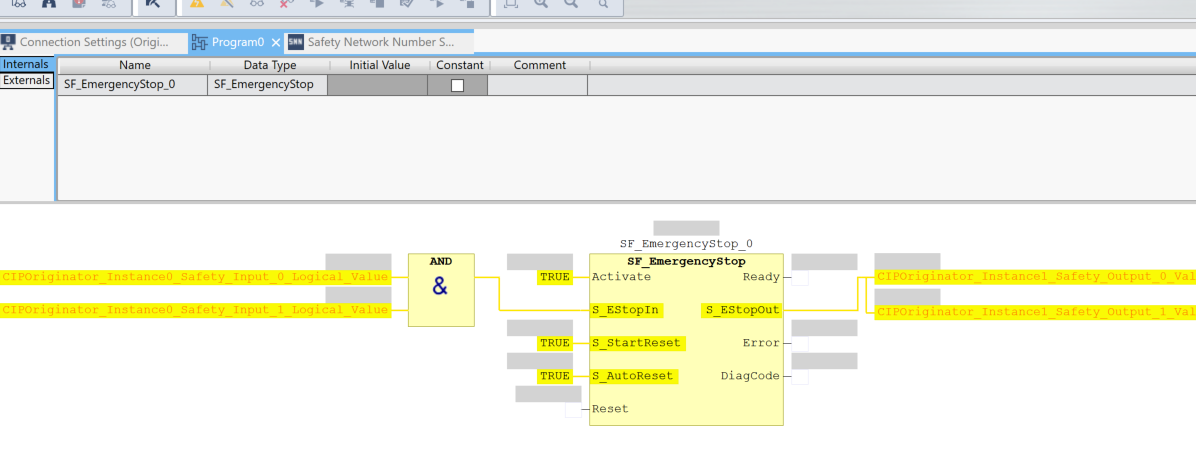Click the Comment column header
This screenshot has width=1196, height=454.
[539, 66]
